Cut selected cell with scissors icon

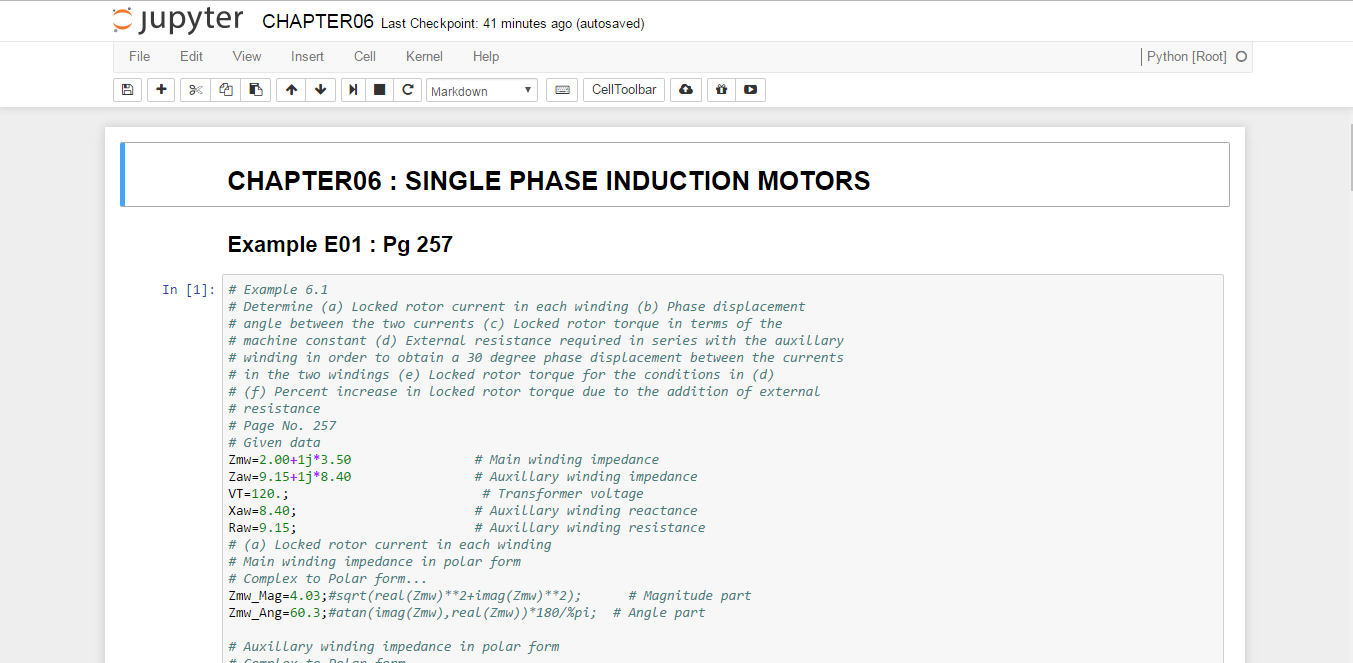coord(196,90)
